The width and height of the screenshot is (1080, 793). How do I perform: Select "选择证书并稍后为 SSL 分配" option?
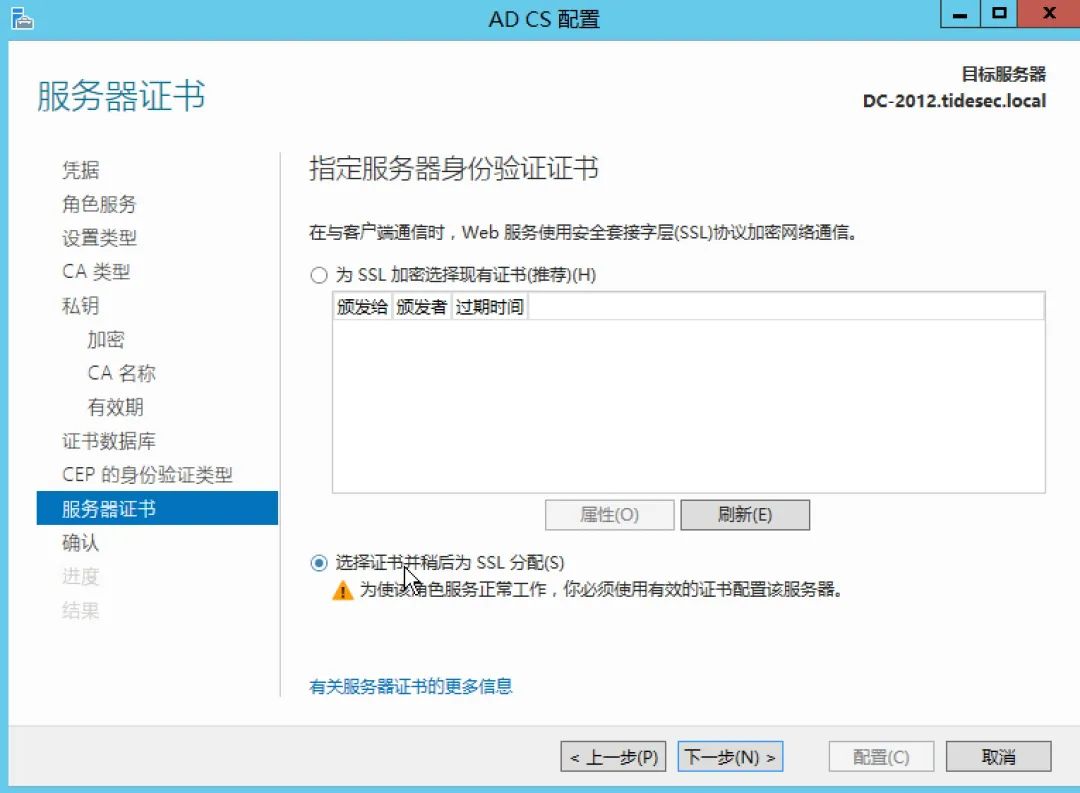point(319,562)
